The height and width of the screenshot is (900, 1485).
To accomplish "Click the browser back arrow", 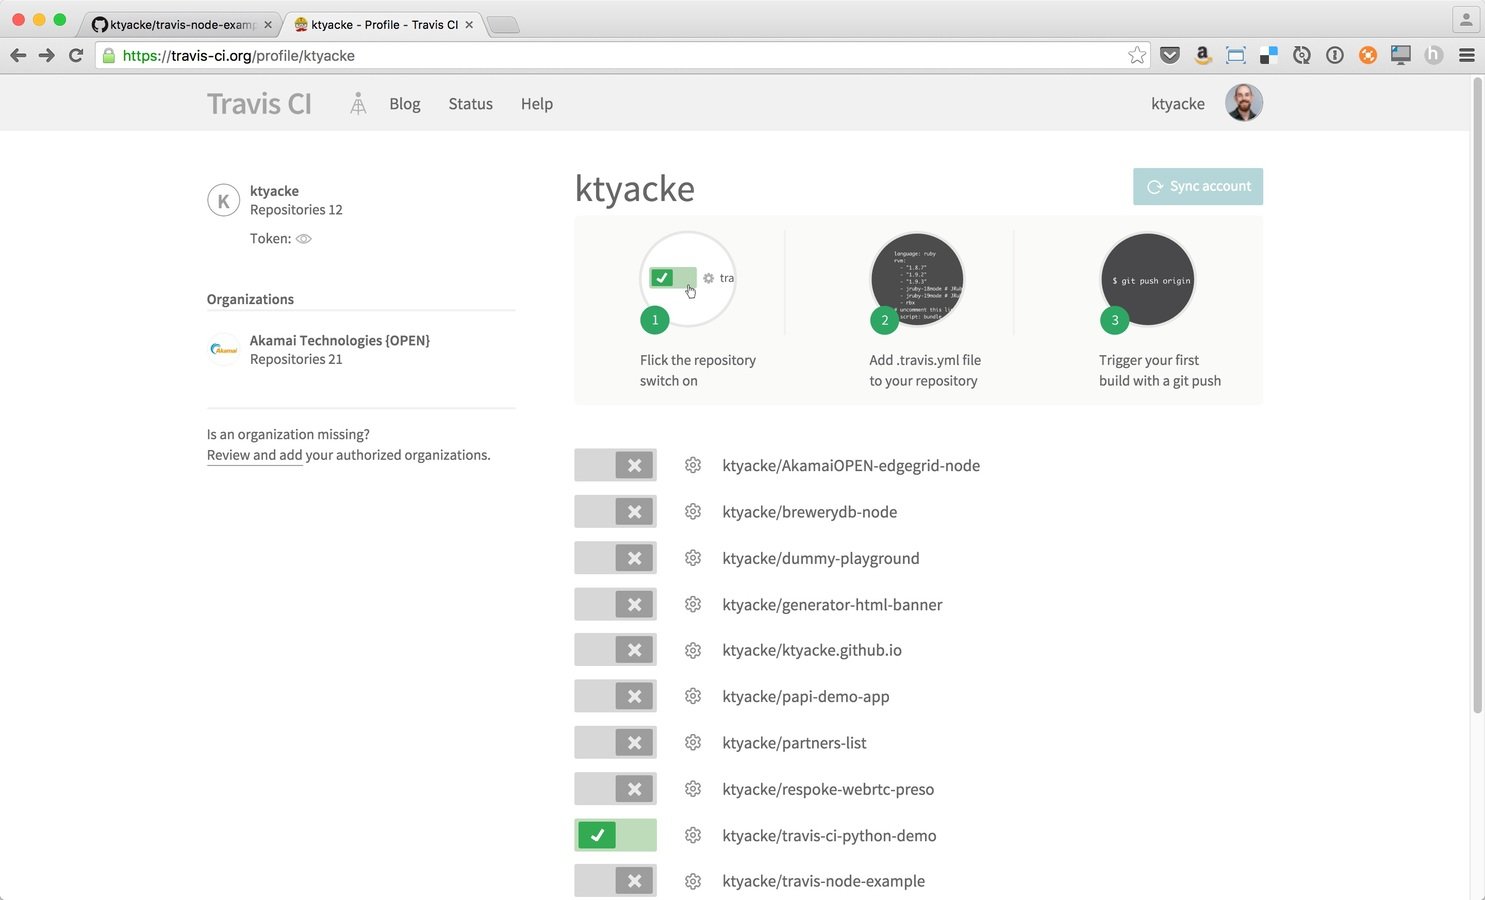I will pyautogui.click(x=18, y=55).
